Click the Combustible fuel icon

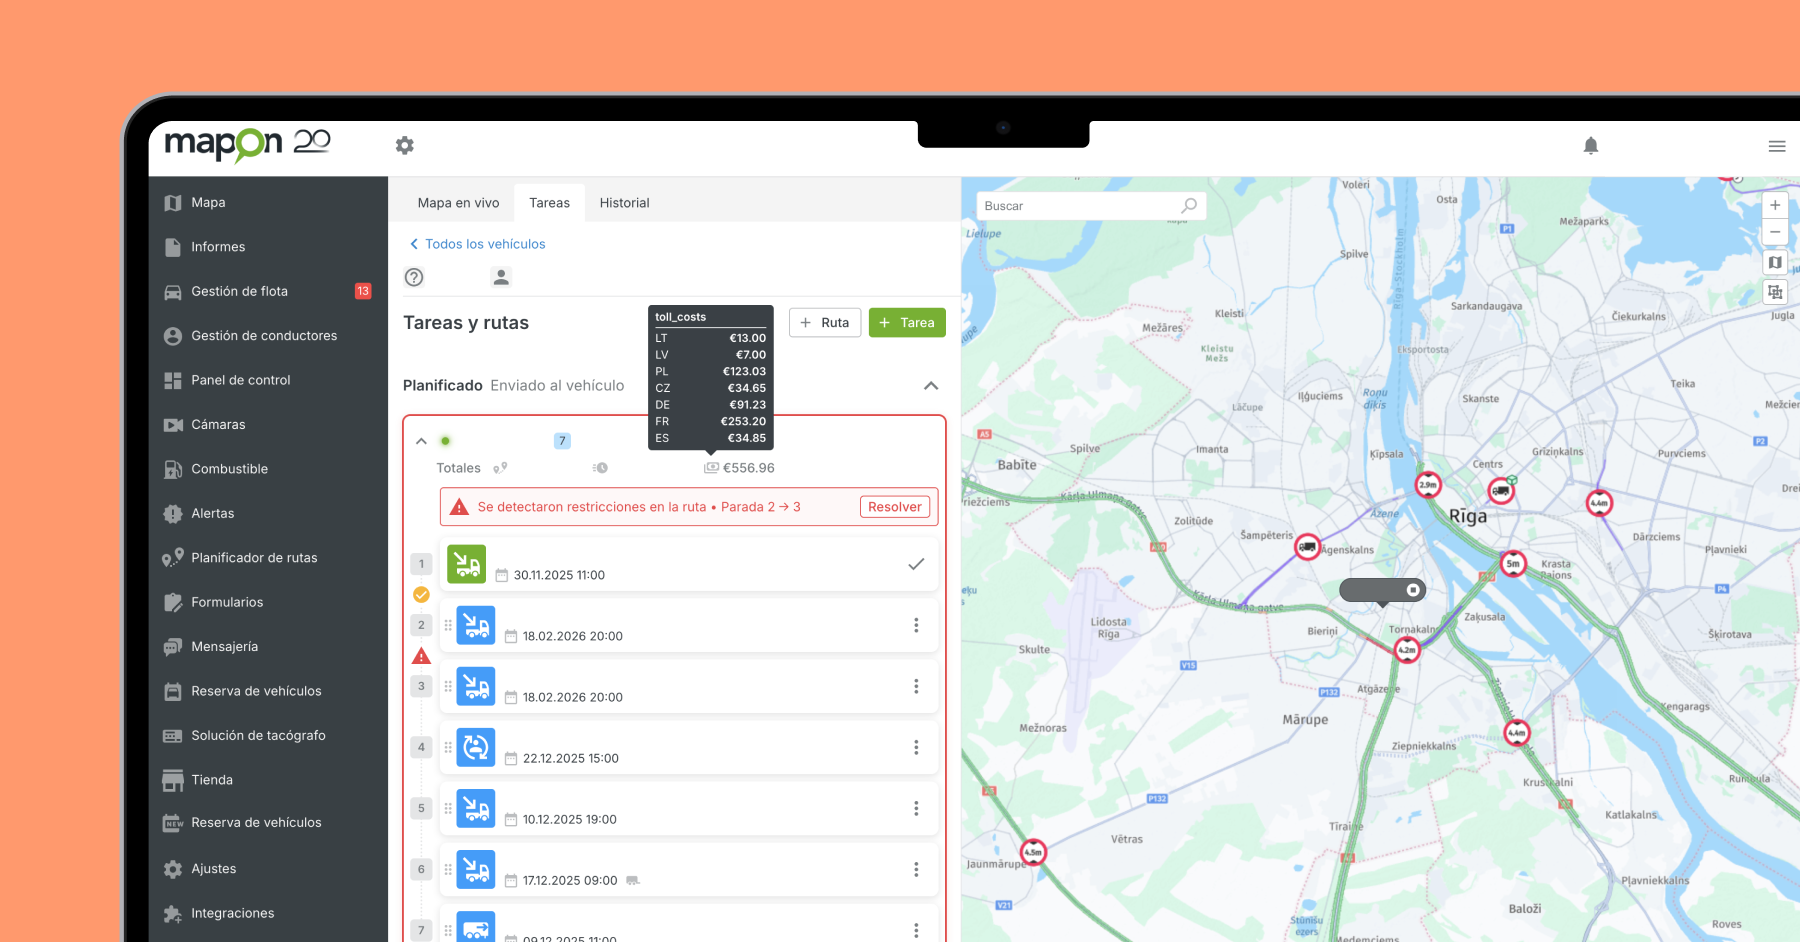(173, 469)
